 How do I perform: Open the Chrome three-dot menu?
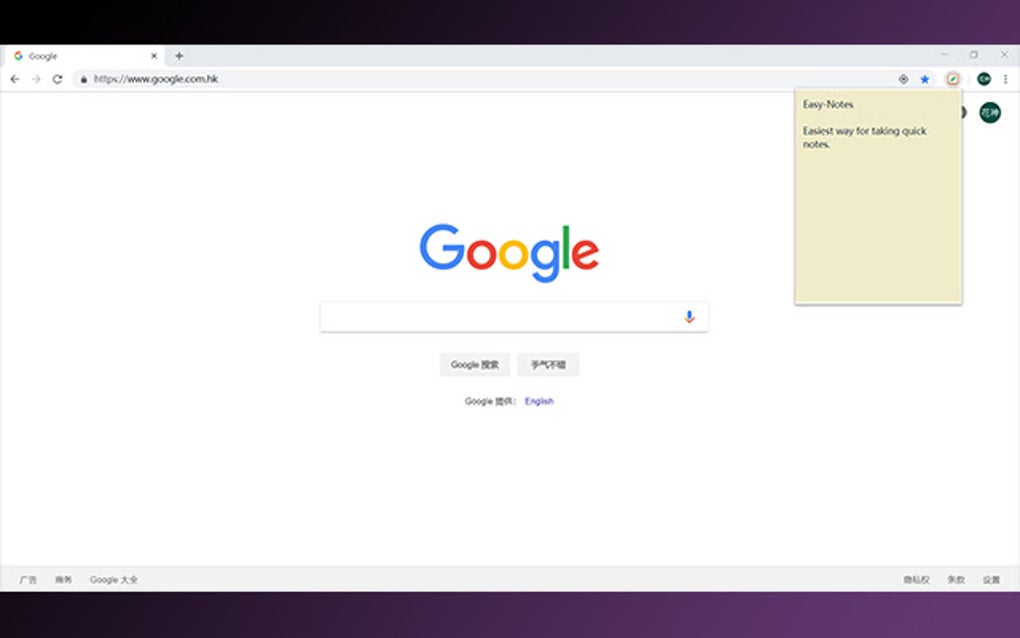1006,79
